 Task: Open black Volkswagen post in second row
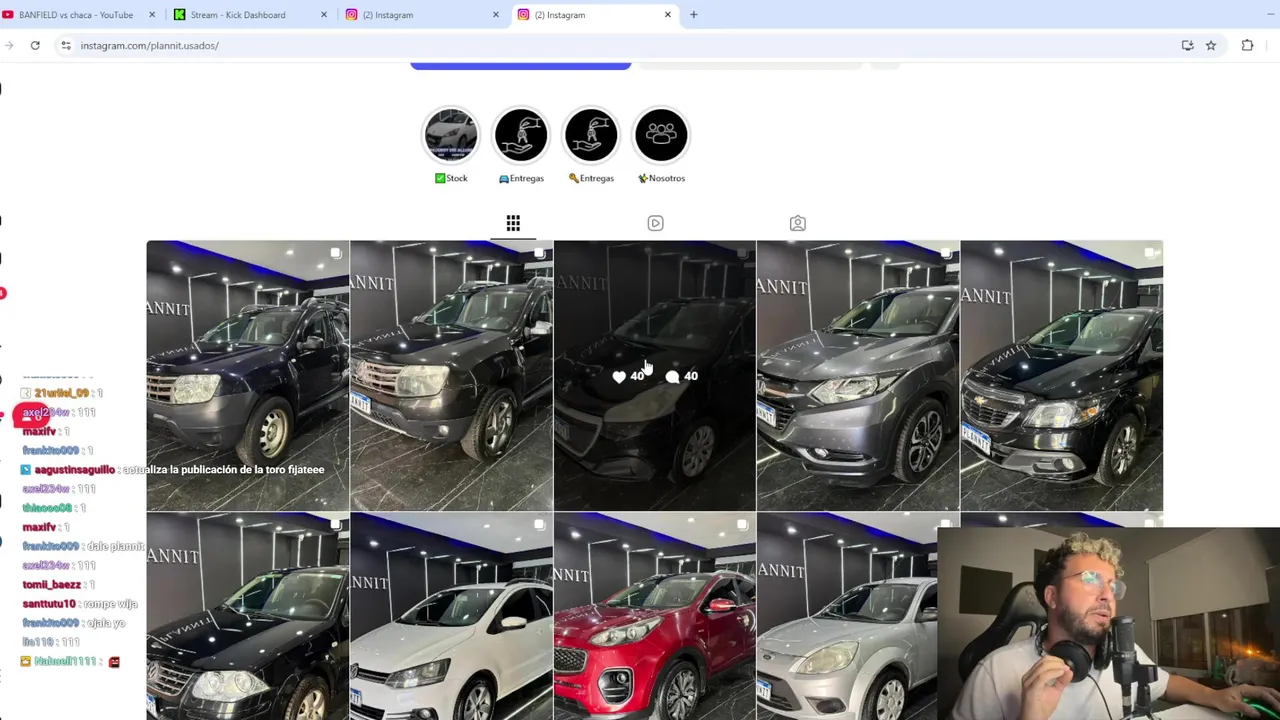click(248, 616)
